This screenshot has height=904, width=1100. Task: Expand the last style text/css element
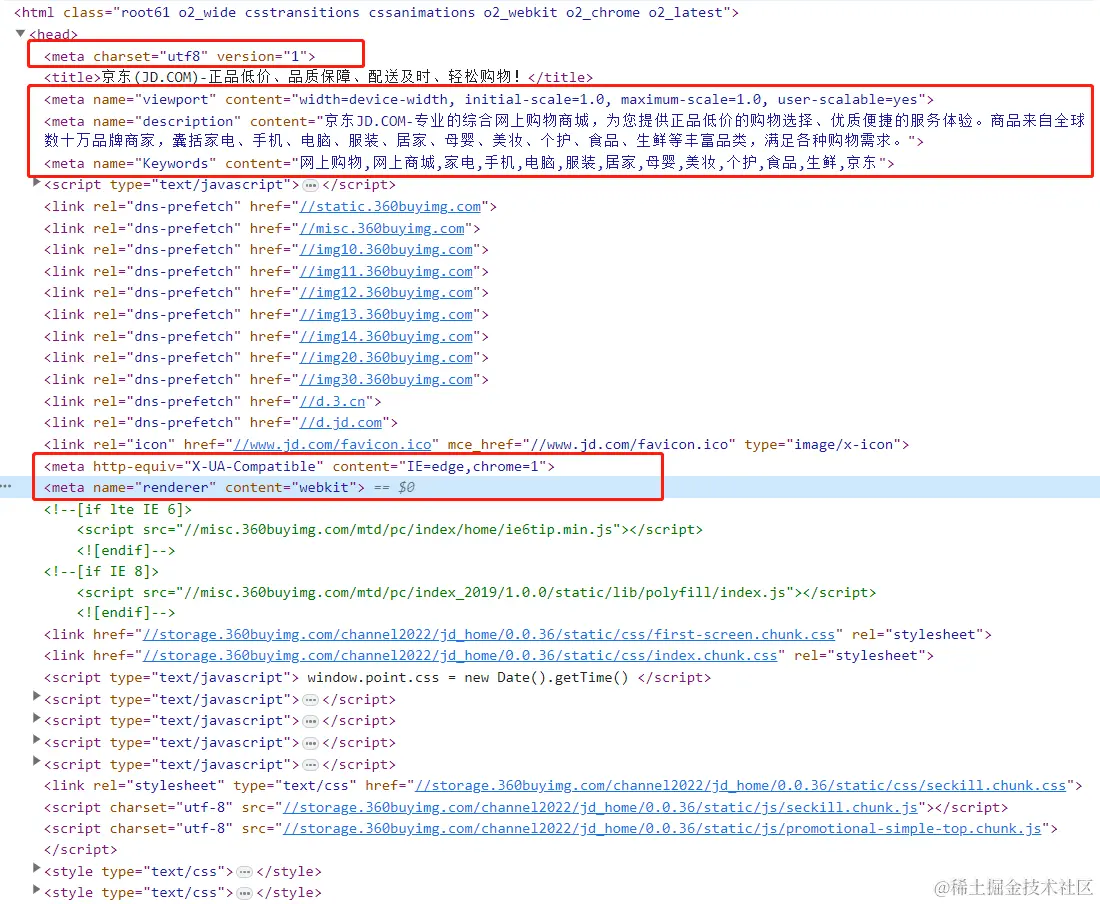pos(36,890)
